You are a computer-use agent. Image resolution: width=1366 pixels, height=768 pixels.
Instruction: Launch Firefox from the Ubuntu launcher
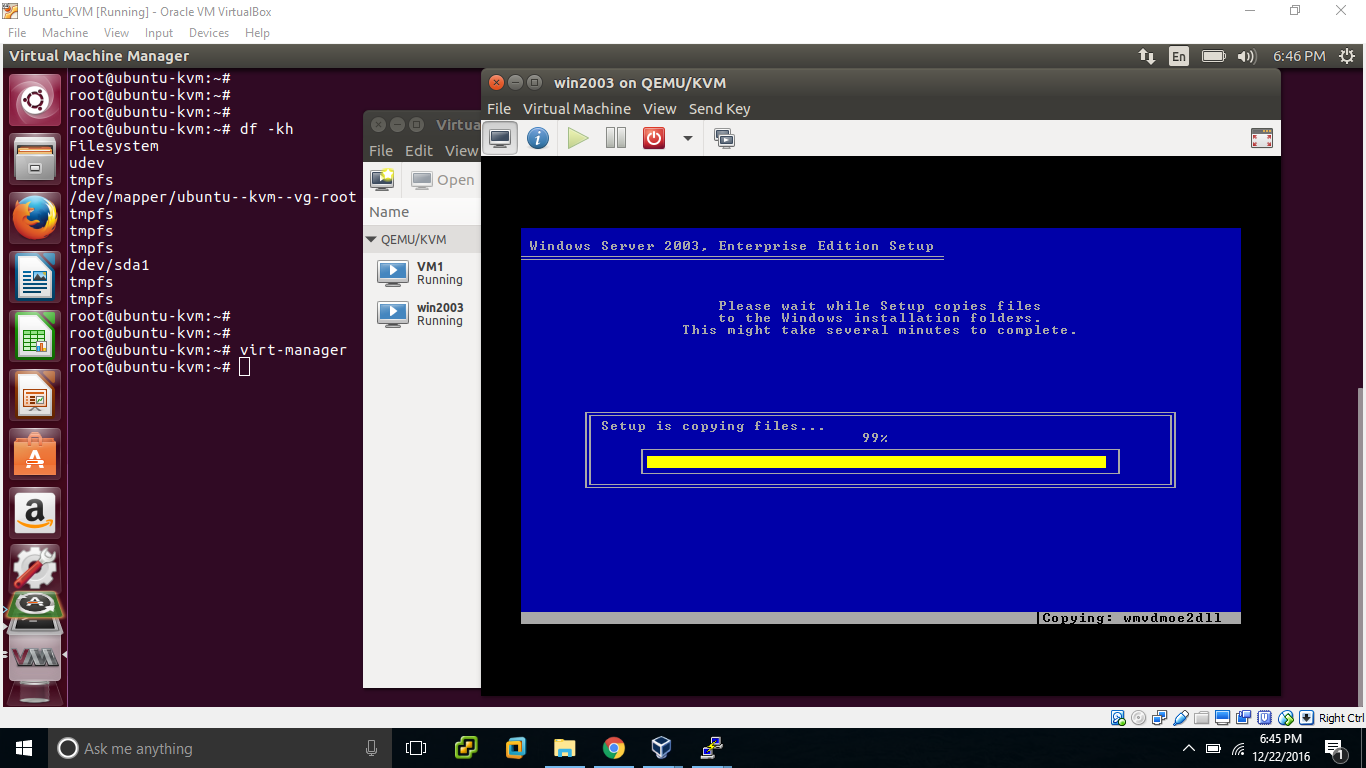(x=35, y=218)
